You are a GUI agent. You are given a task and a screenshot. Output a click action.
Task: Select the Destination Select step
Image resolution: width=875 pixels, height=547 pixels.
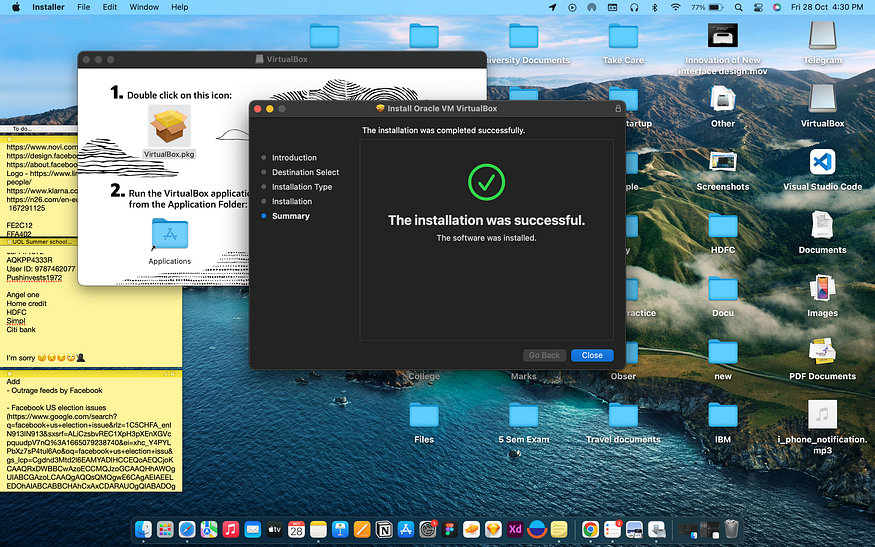pos(305,172)
